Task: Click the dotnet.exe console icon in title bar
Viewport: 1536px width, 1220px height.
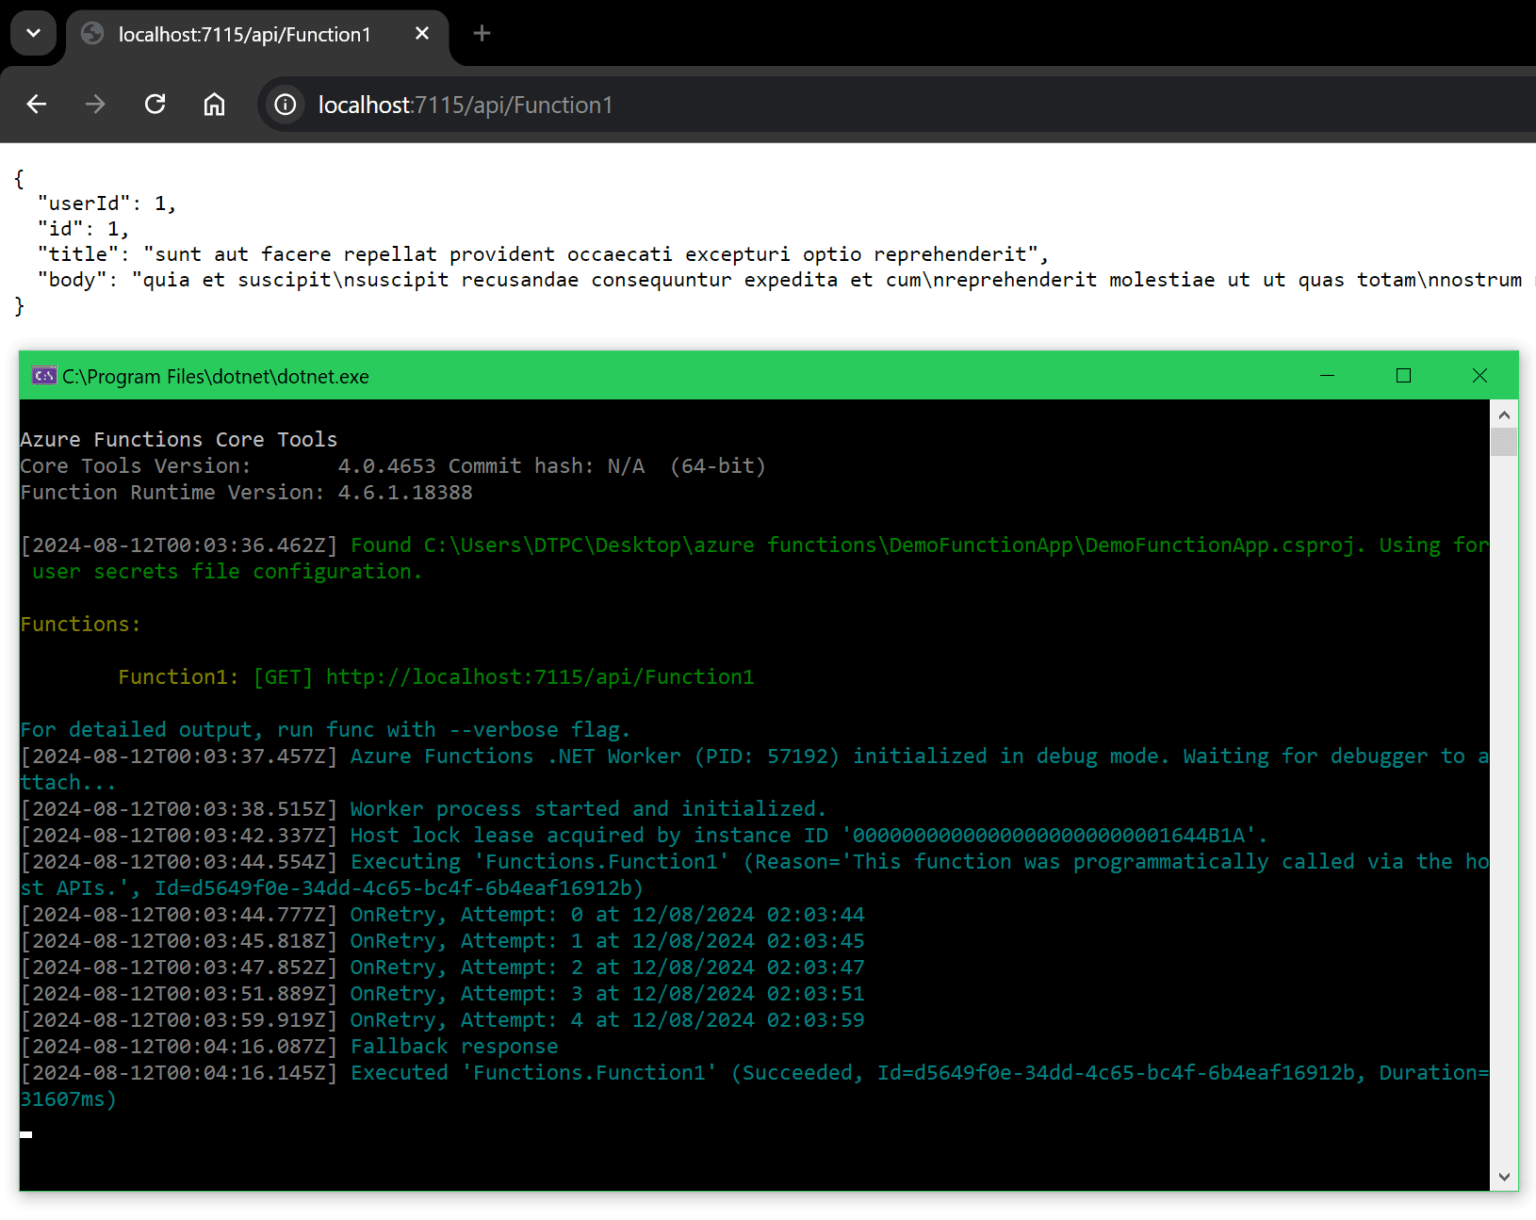Action: coord(44,376)
